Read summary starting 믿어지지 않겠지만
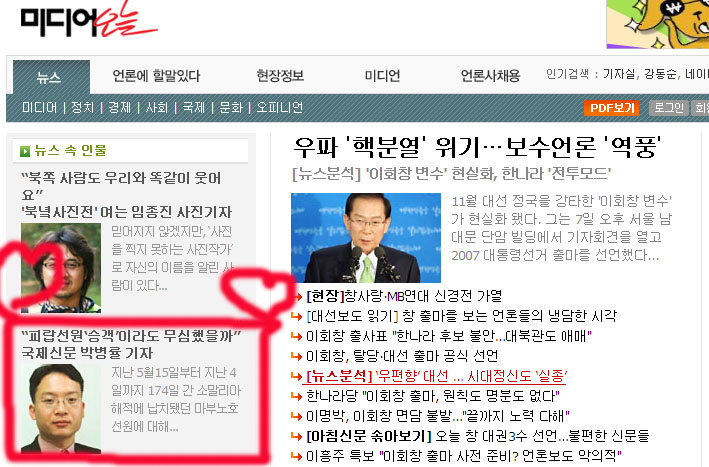This screenshot has height=467, width=709. [173, 259]
